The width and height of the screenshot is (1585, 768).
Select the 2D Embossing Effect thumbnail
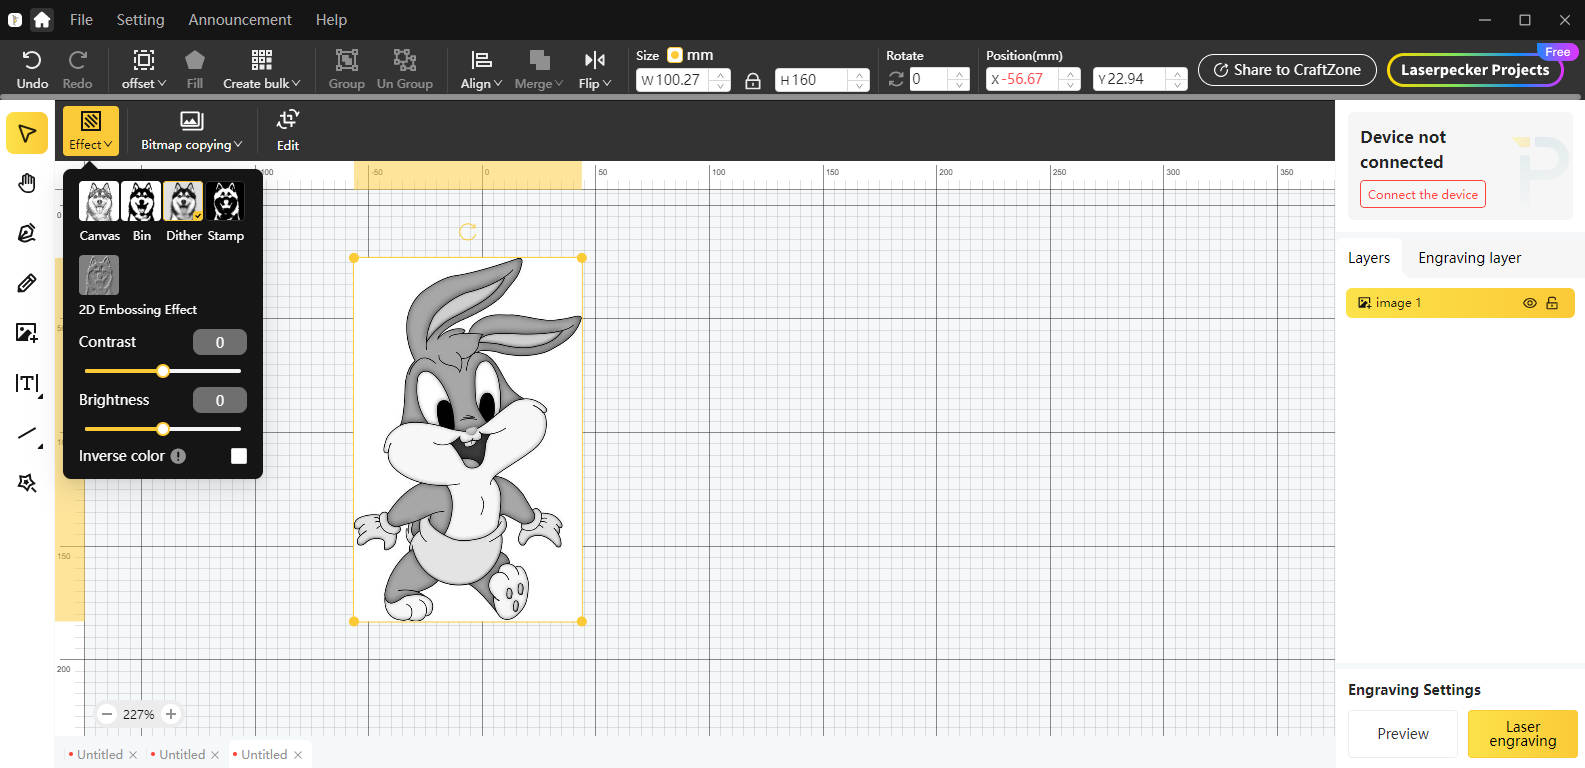pyautogui.click(x=99, y=275)
